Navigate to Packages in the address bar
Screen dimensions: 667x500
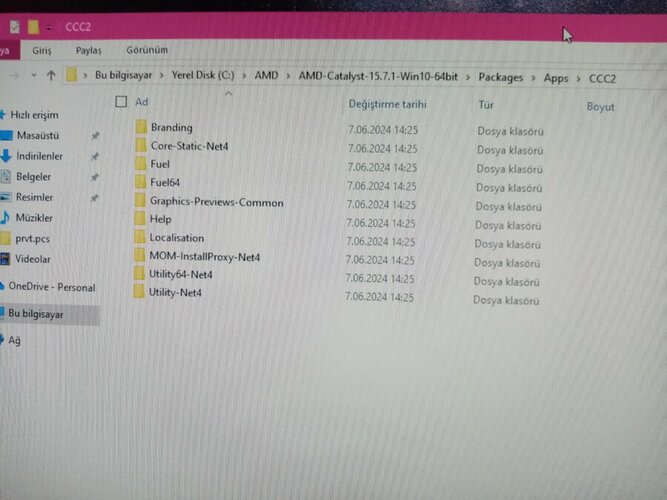(x=500, y=77)
